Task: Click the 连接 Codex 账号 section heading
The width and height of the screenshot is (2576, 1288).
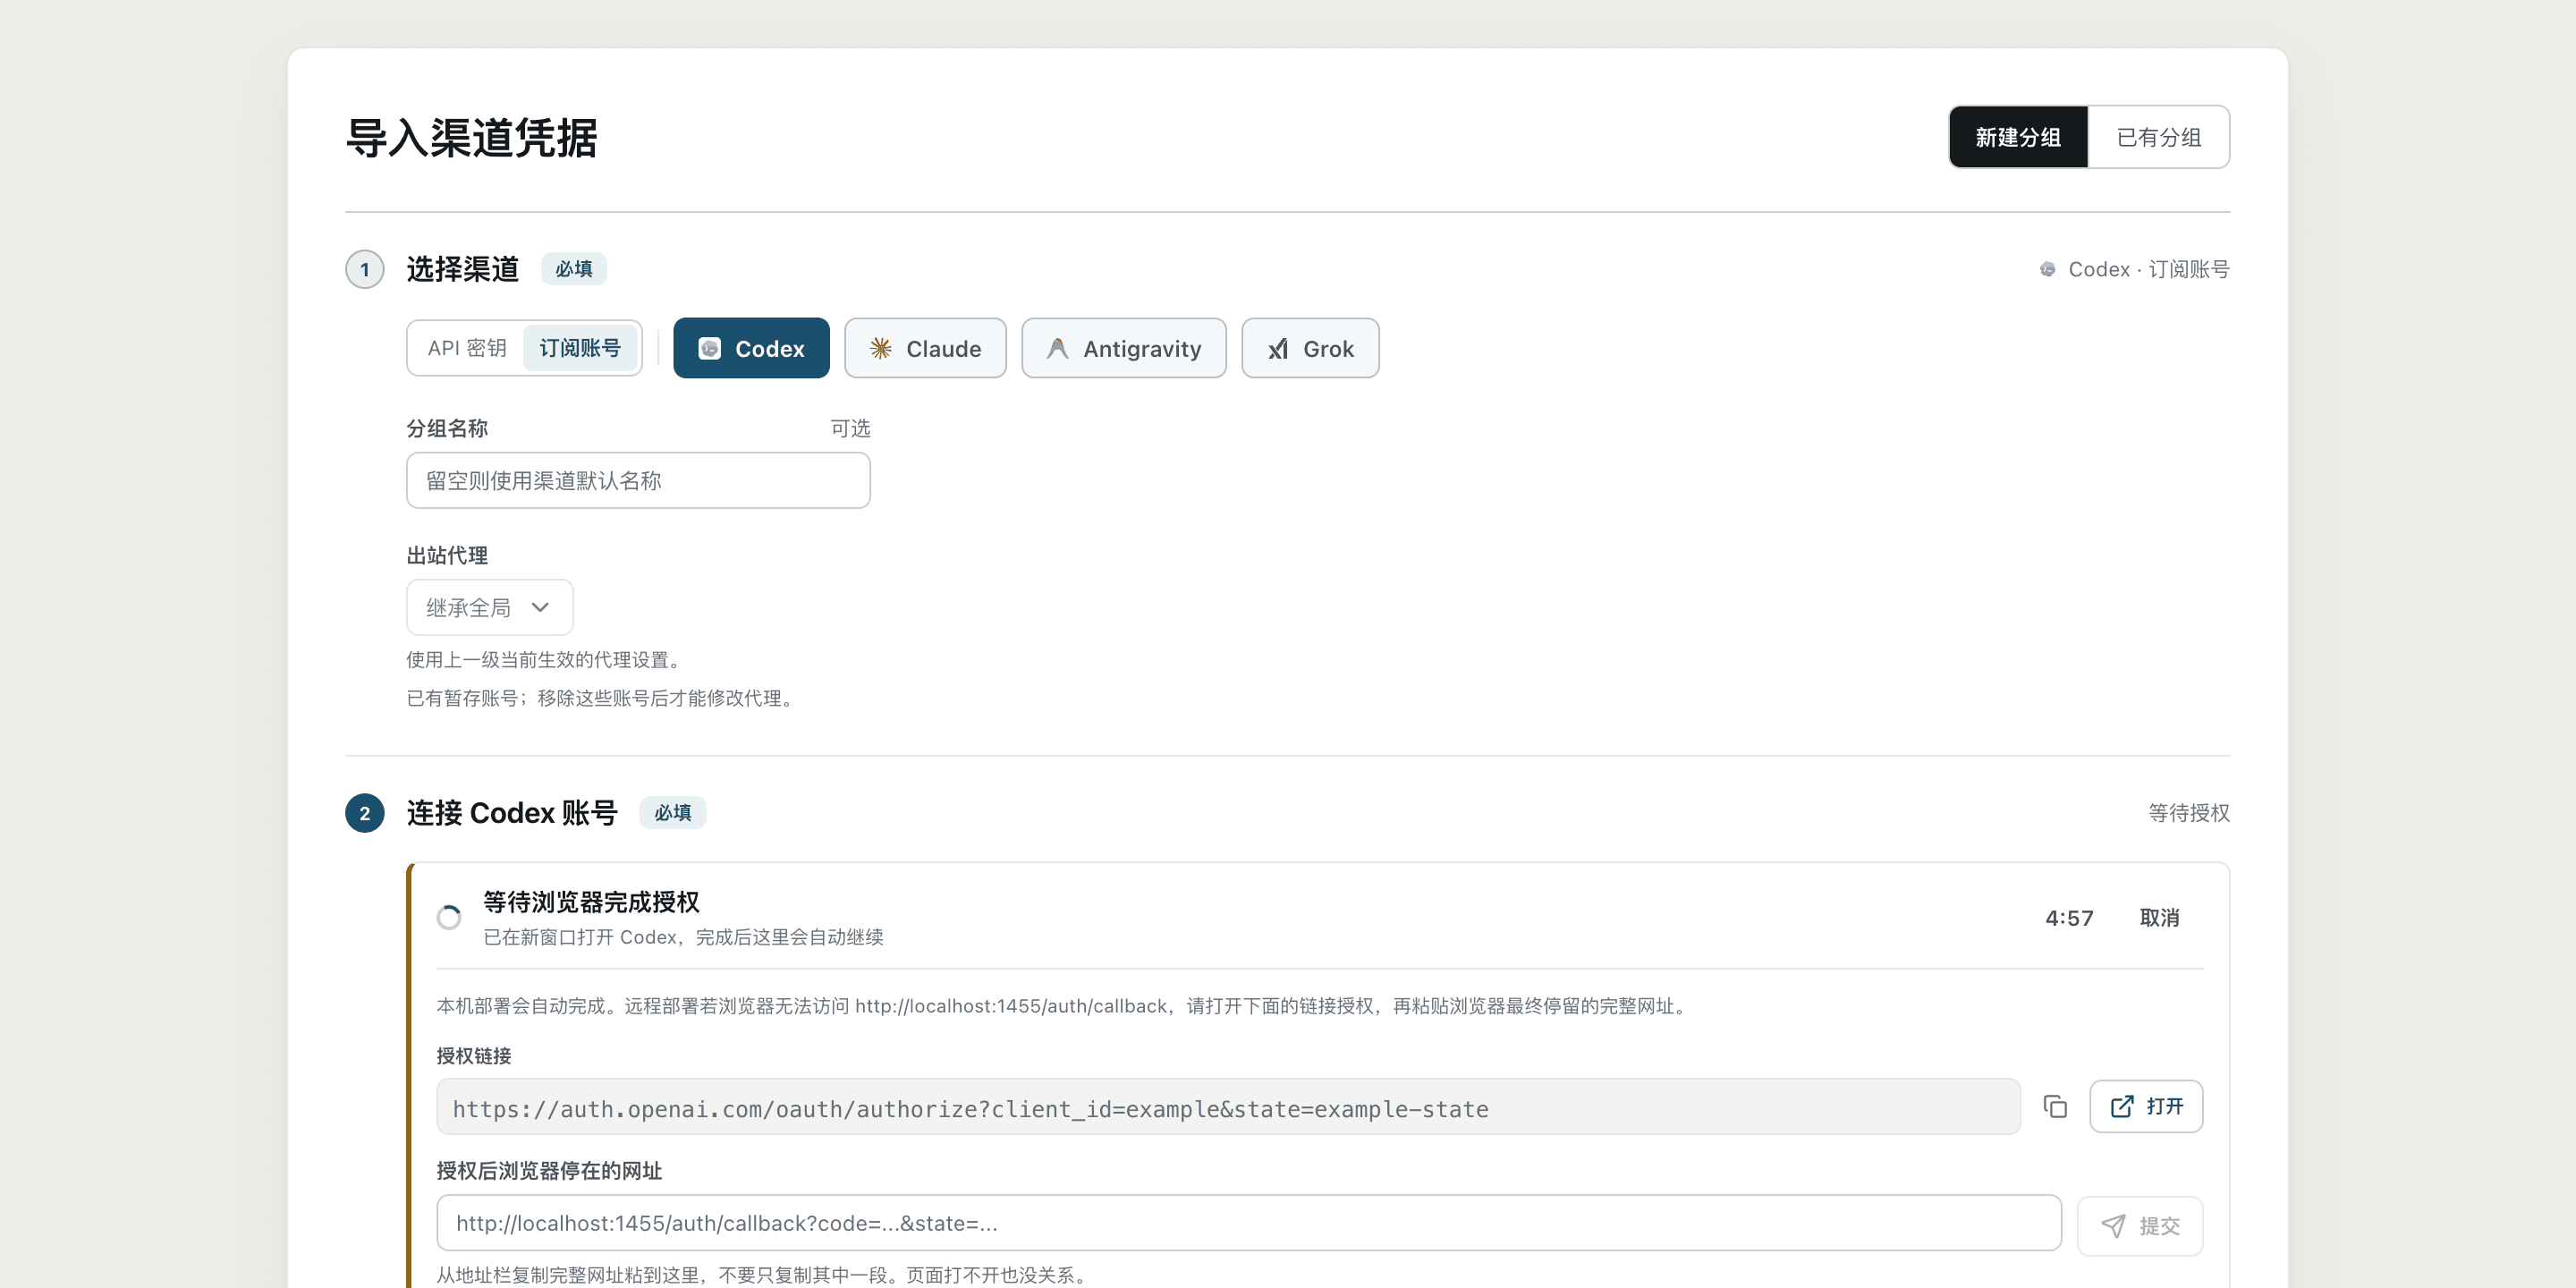Action: click(512, 813)
